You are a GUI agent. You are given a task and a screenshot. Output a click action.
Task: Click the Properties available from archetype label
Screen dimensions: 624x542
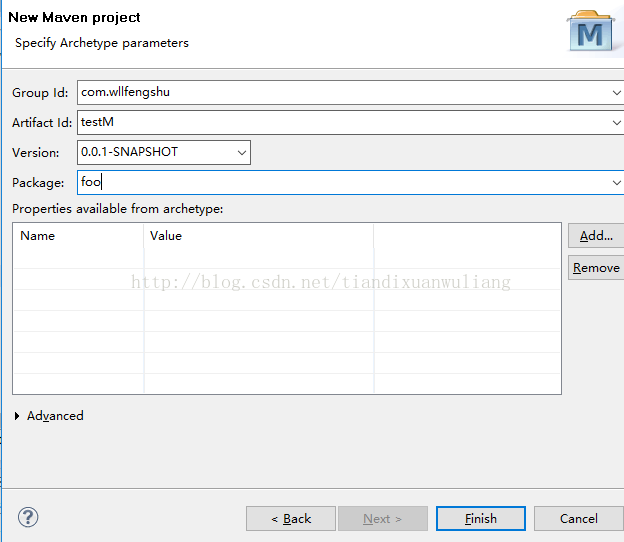[x=118, y=209]
